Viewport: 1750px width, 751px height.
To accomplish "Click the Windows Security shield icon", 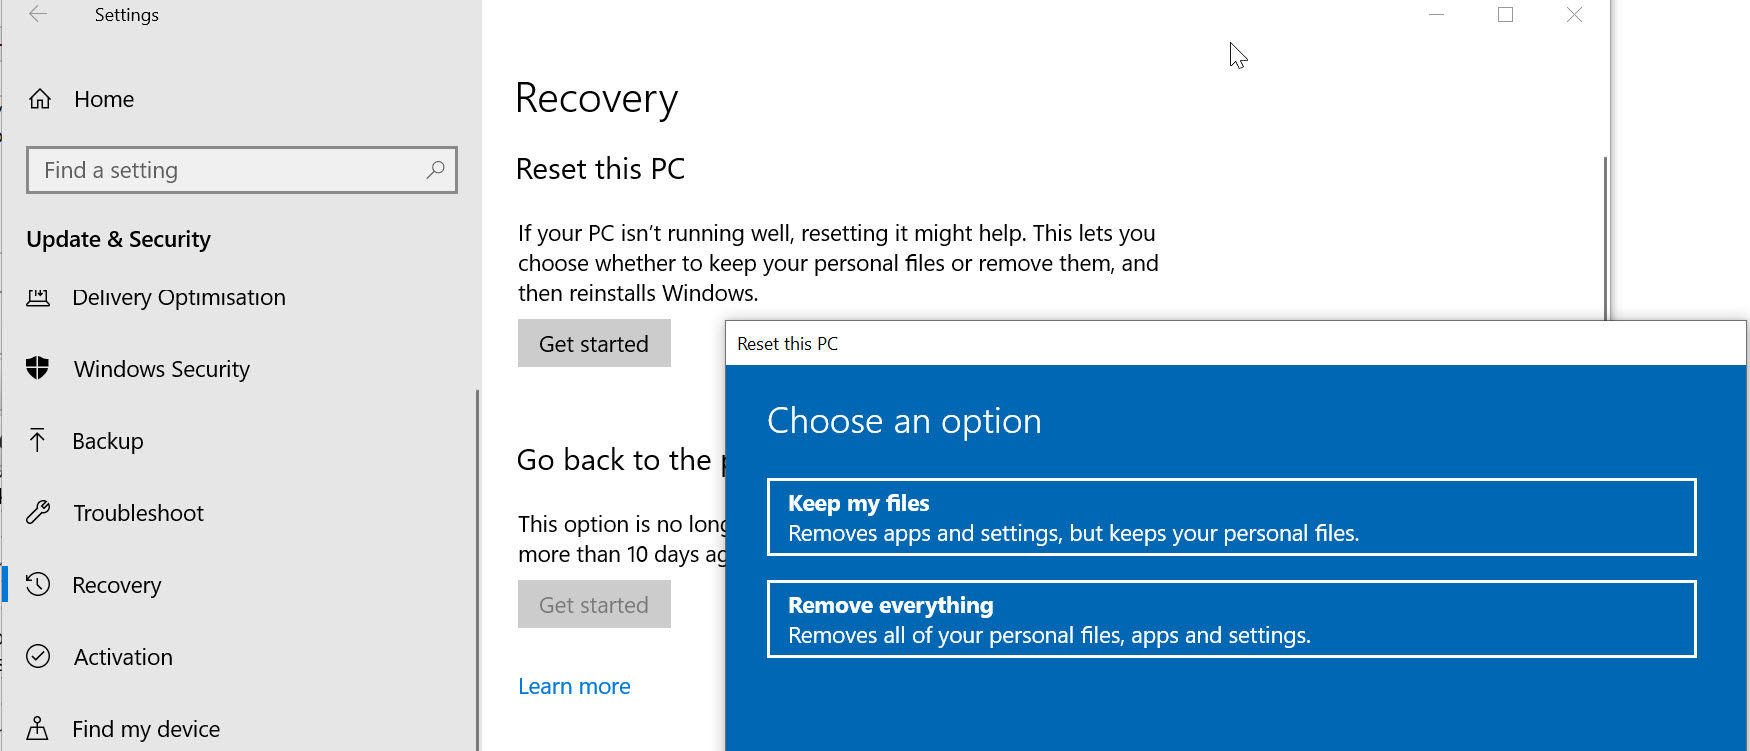I will point(38,368).
